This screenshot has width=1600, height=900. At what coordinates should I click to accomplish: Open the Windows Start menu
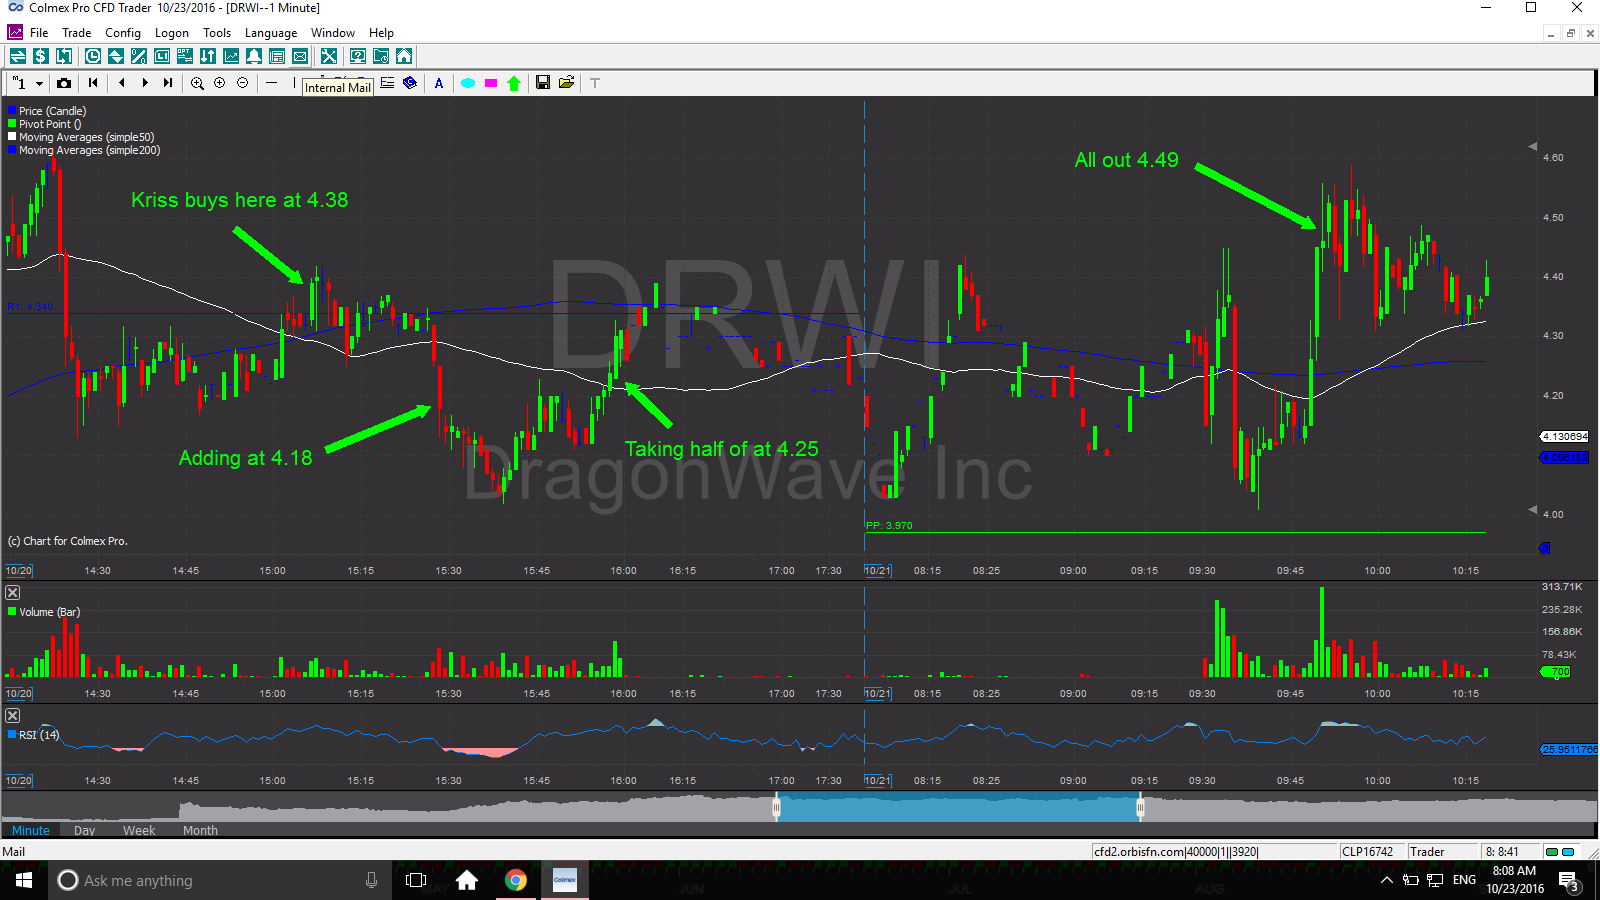click(x=24, y=880)
